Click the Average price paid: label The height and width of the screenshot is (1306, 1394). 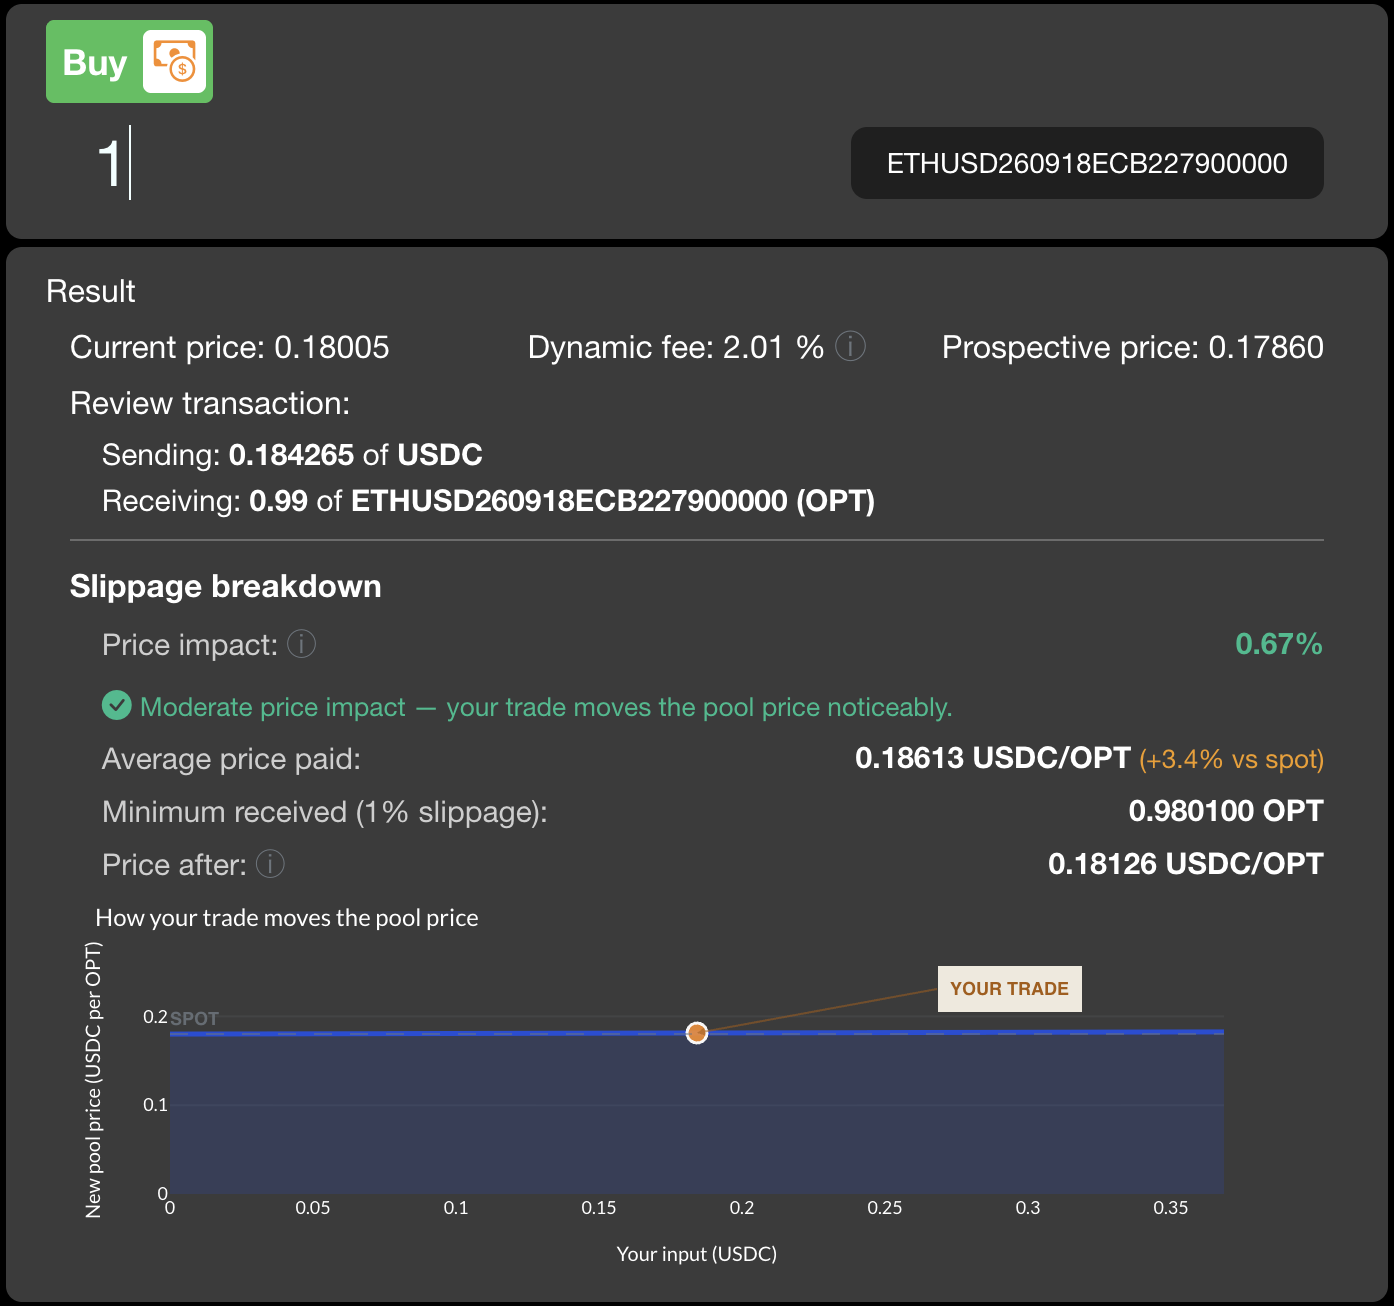click(x=231, y=759)
